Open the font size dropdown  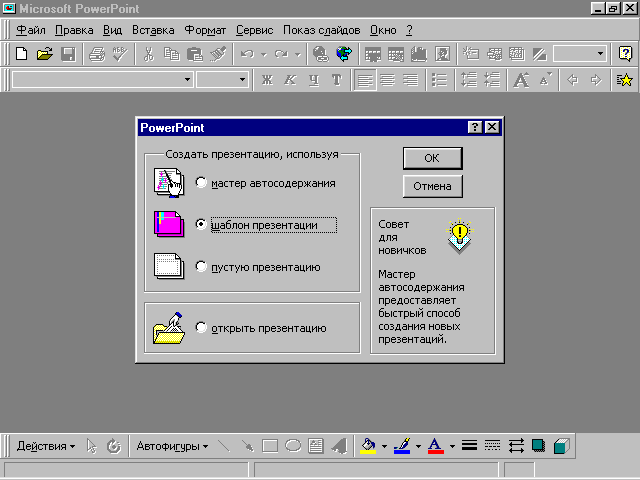(242, 80)
